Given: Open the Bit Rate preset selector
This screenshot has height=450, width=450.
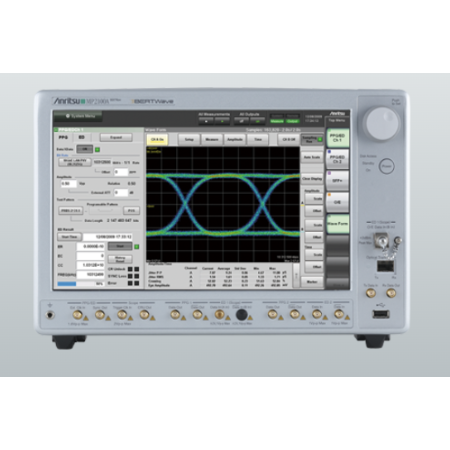Looking at the screenshot, I should (75, 162).
